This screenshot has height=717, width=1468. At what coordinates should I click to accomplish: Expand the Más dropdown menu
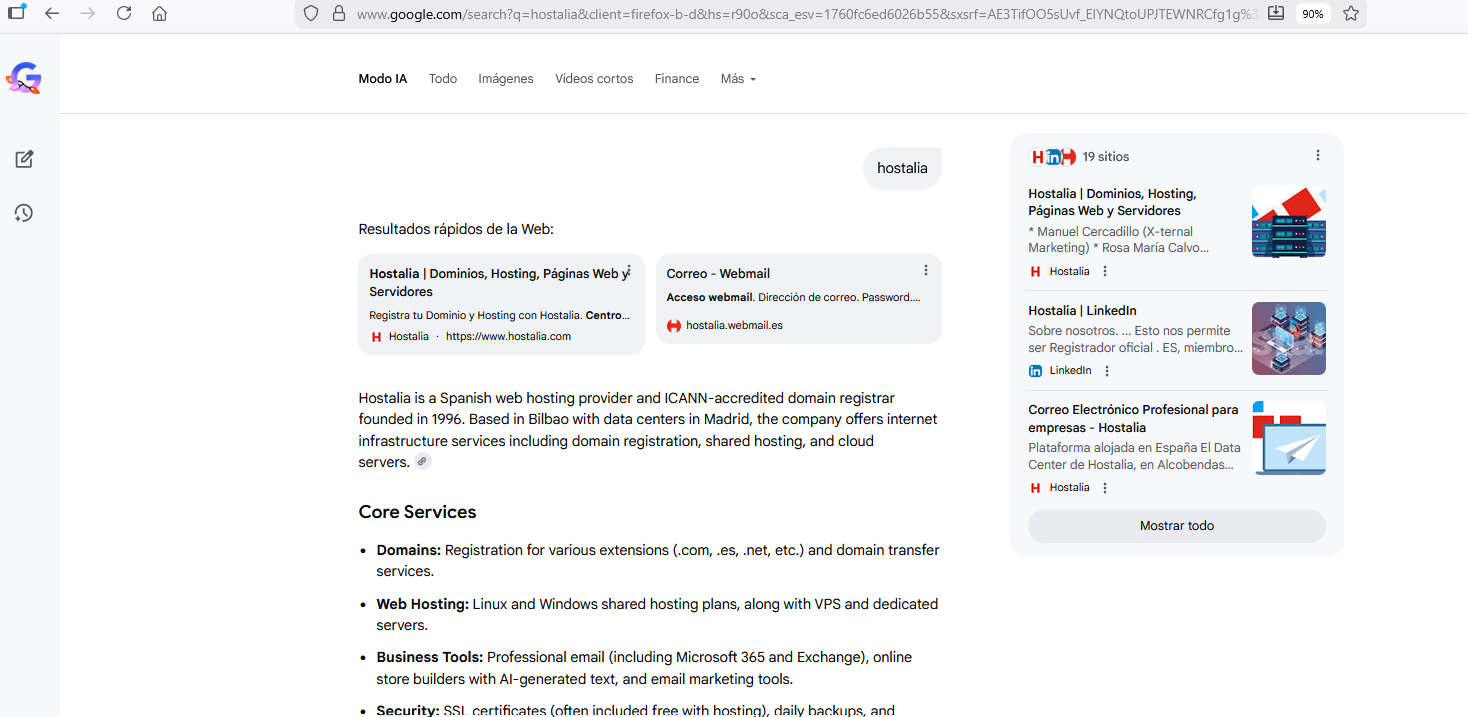[738, 79]
